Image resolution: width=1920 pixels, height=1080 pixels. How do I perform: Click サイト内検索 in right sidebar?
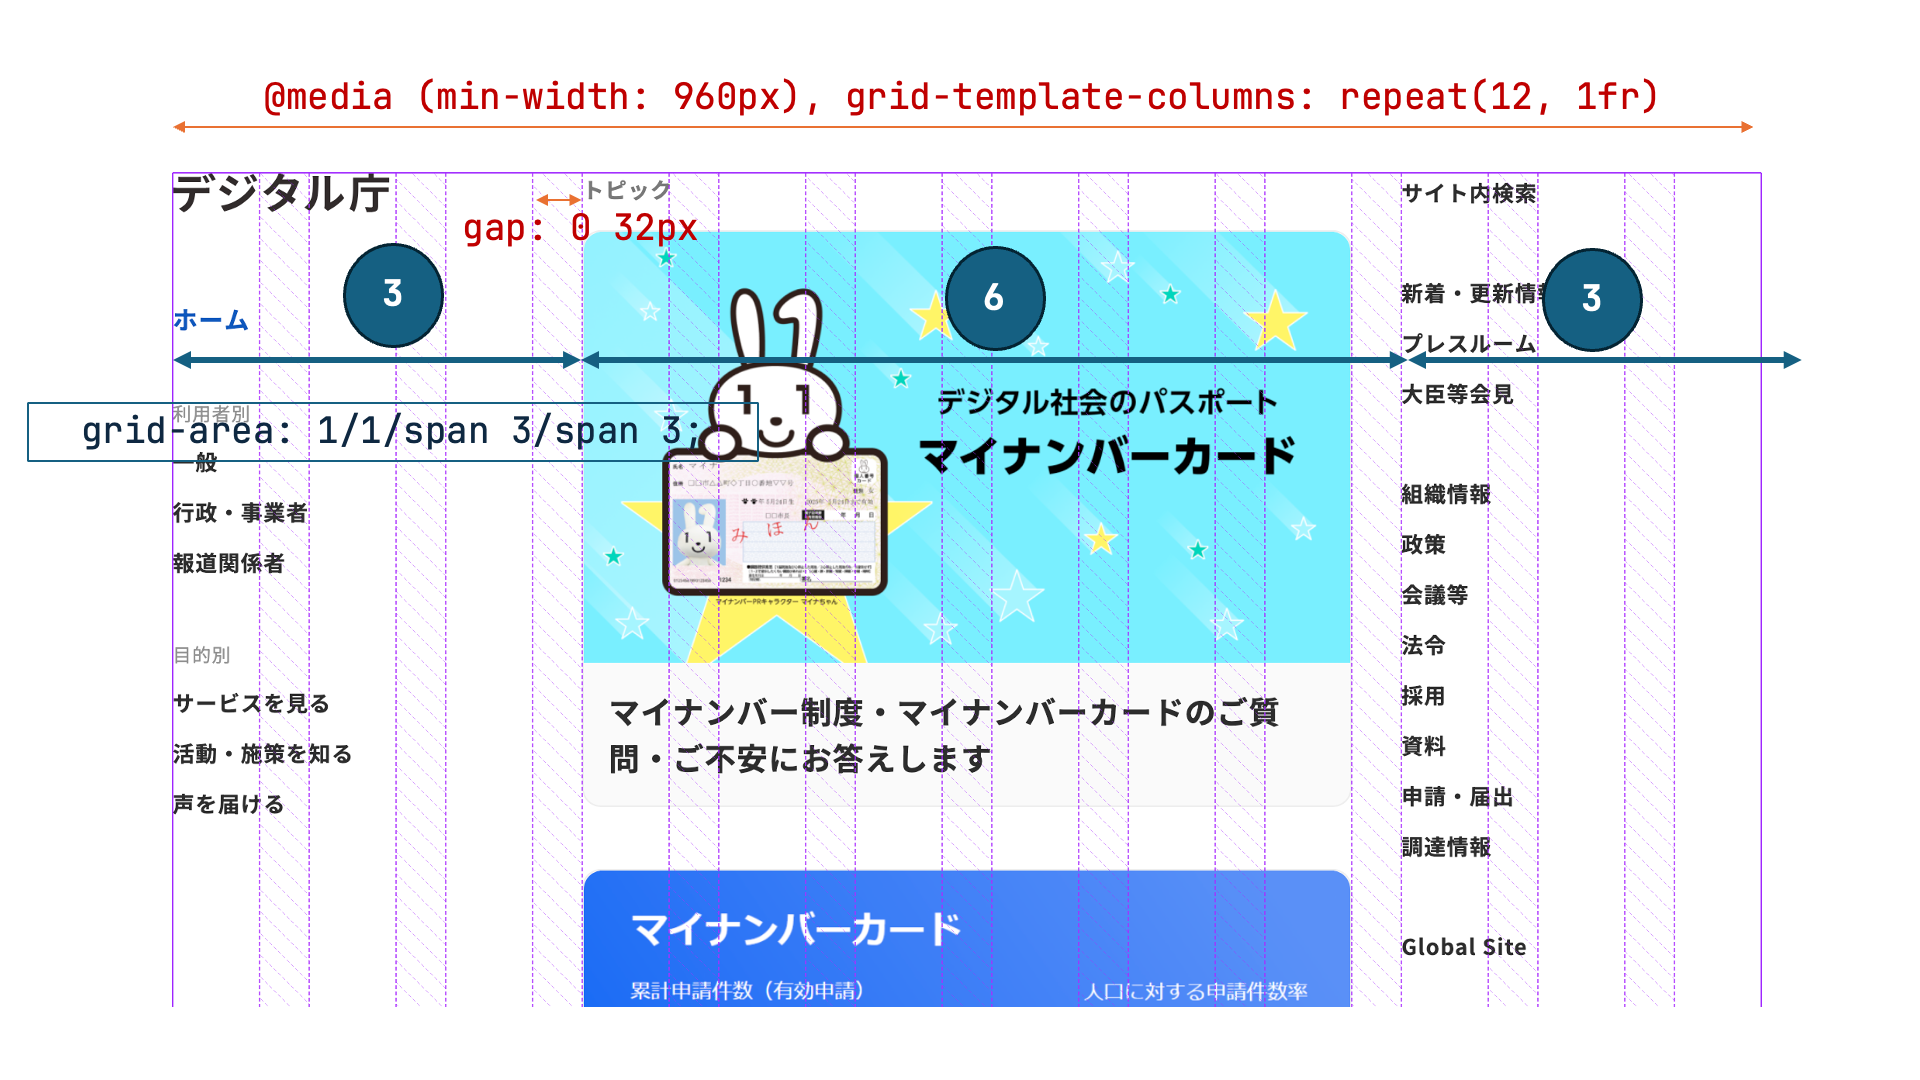click(1468, 194)
